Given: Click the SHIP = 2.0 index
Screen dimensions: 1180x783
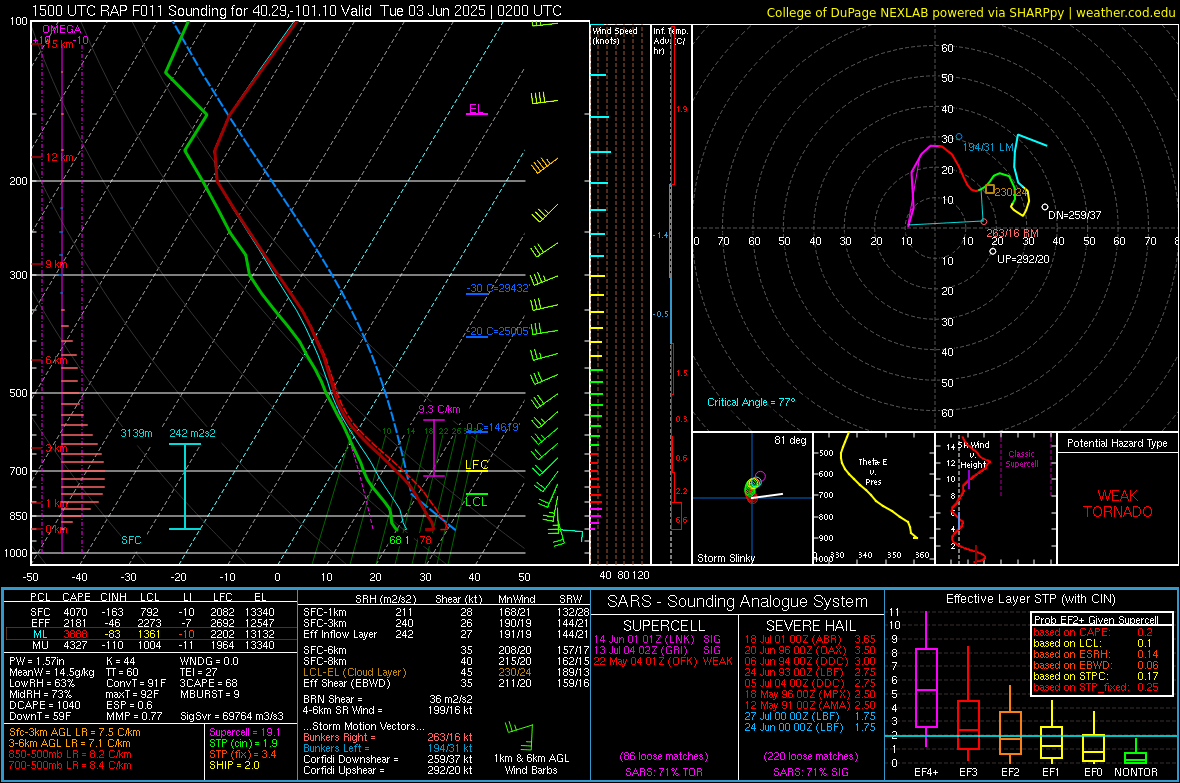Looking at the screenshot, I should 234,765.
